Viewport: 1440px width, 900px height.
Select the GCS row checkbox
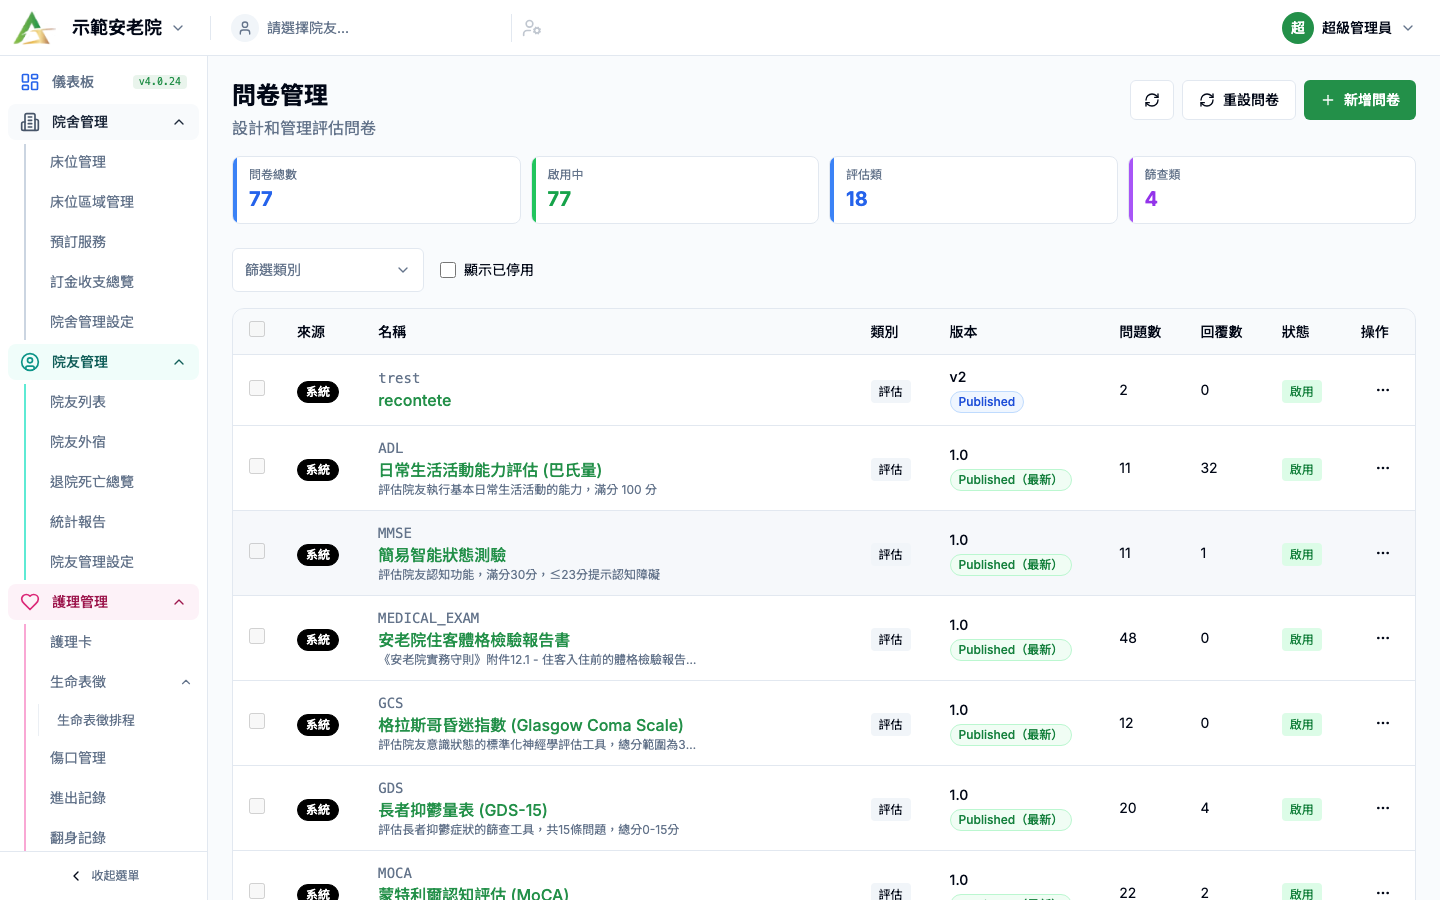pos(257,721)
